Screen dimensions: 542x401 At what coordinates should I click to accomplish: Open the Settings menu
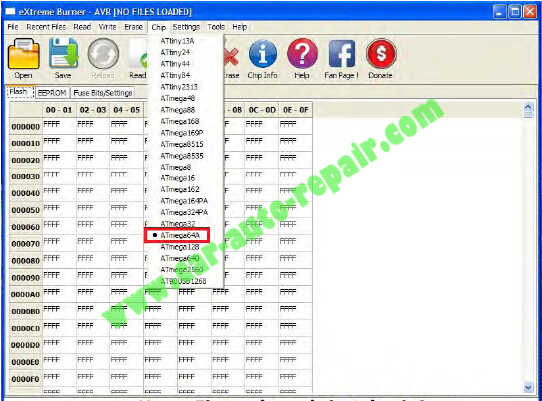coord(186,27)
